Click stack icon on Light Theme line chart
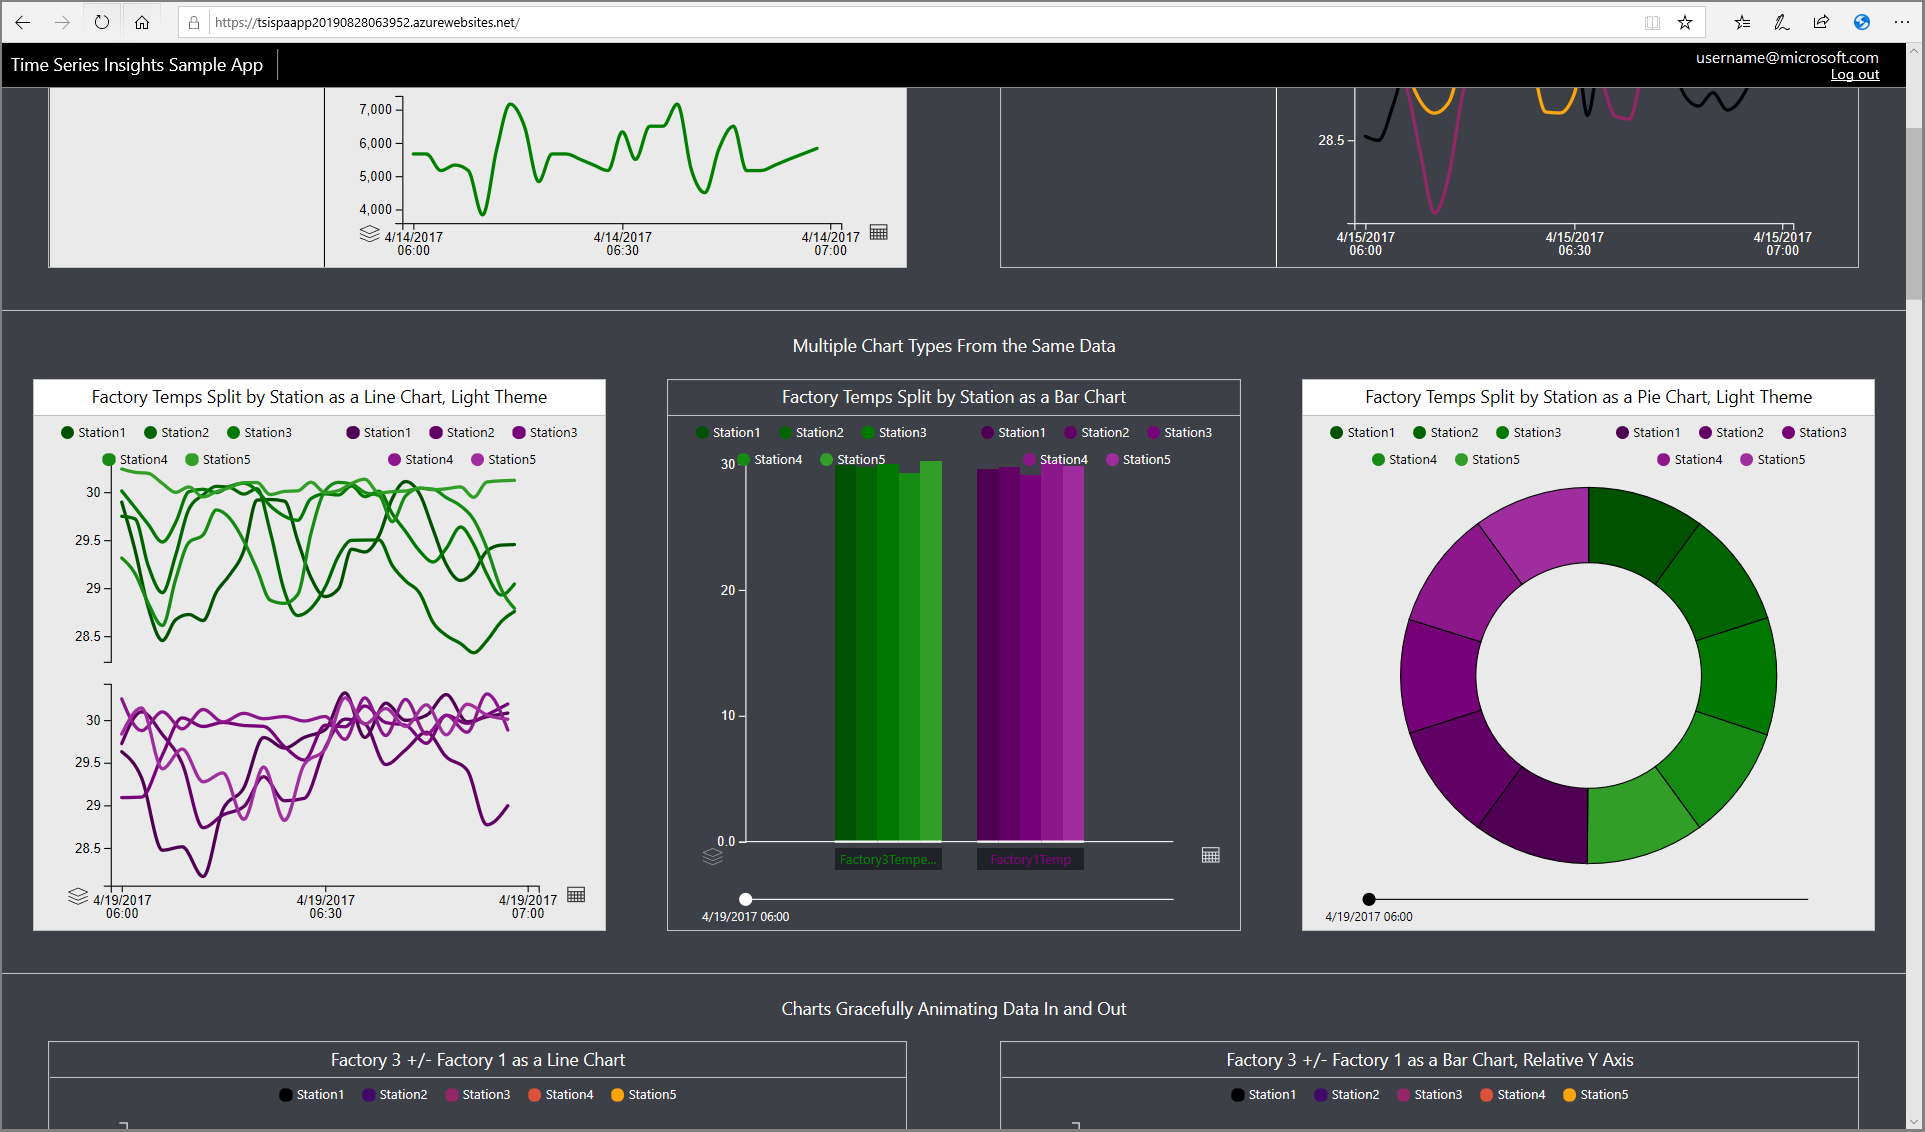The image size is (1925, 1132). 78,896
